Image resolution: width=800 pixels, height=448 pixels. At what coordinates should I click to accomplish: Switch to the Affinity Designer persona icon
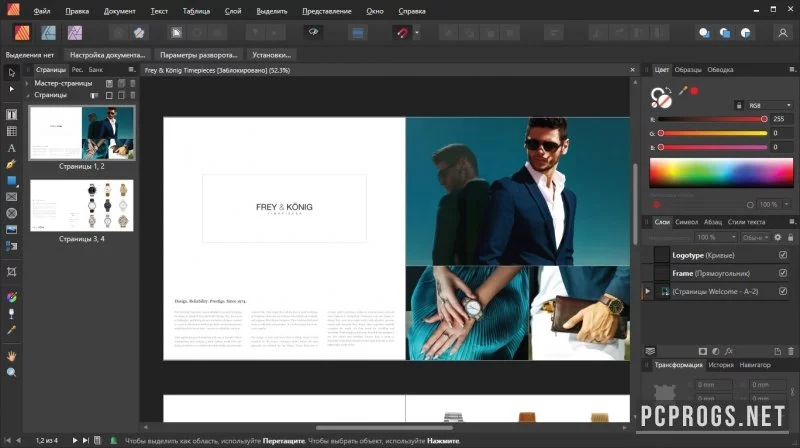pos(48,33)
